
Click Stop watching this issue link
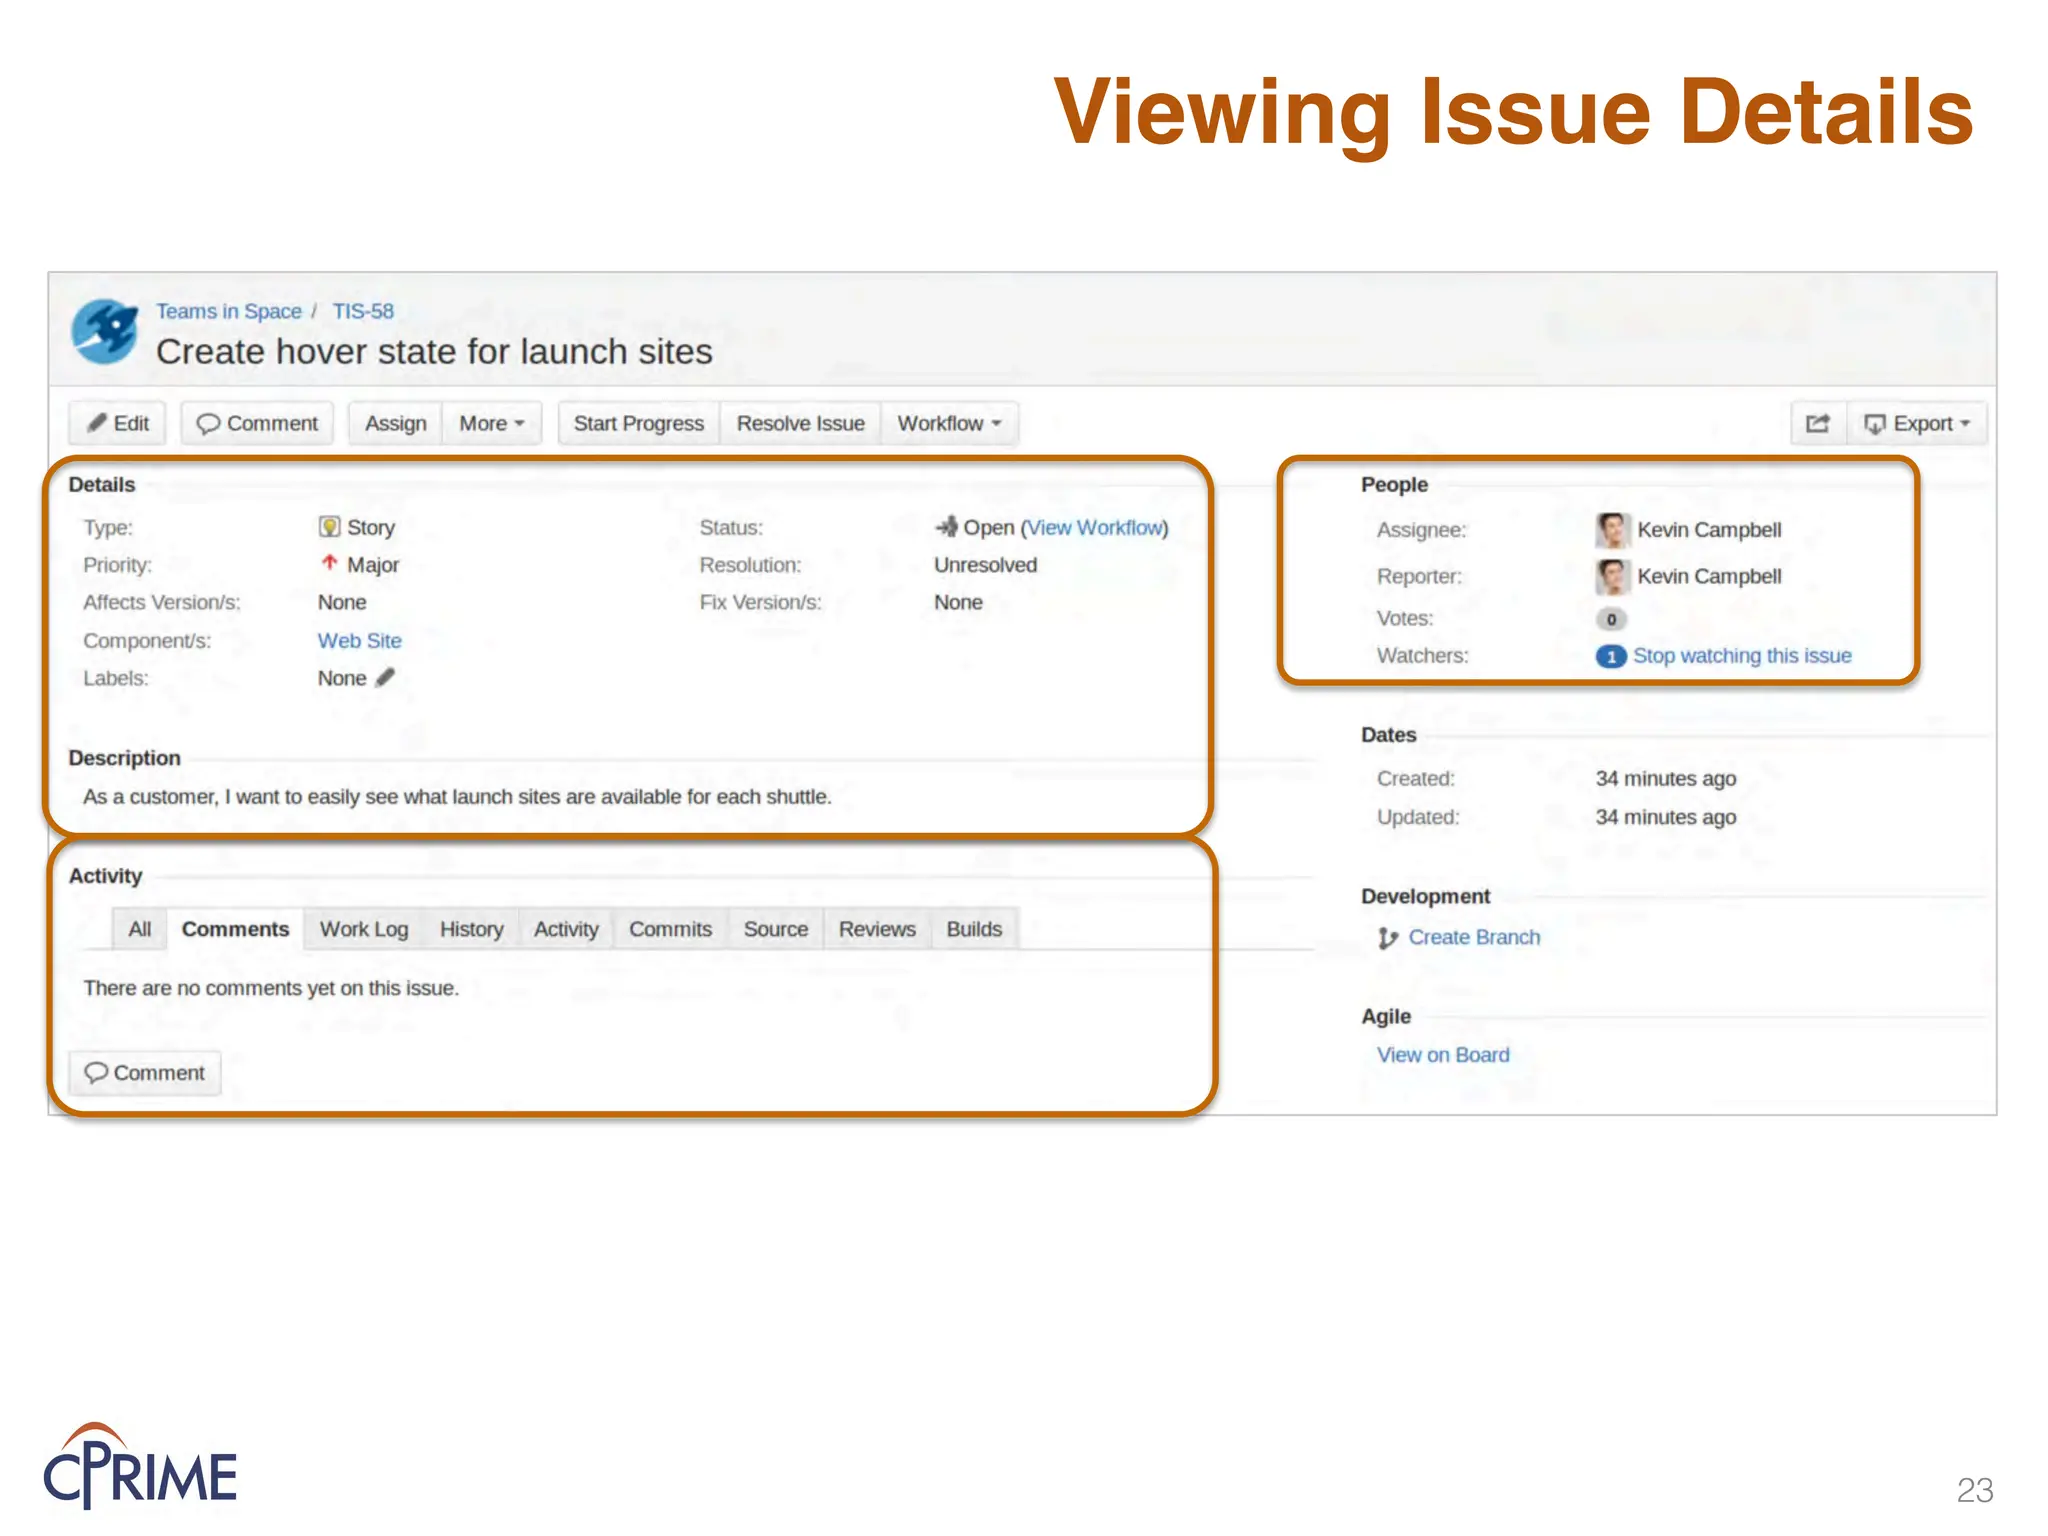coord(1742,656)
